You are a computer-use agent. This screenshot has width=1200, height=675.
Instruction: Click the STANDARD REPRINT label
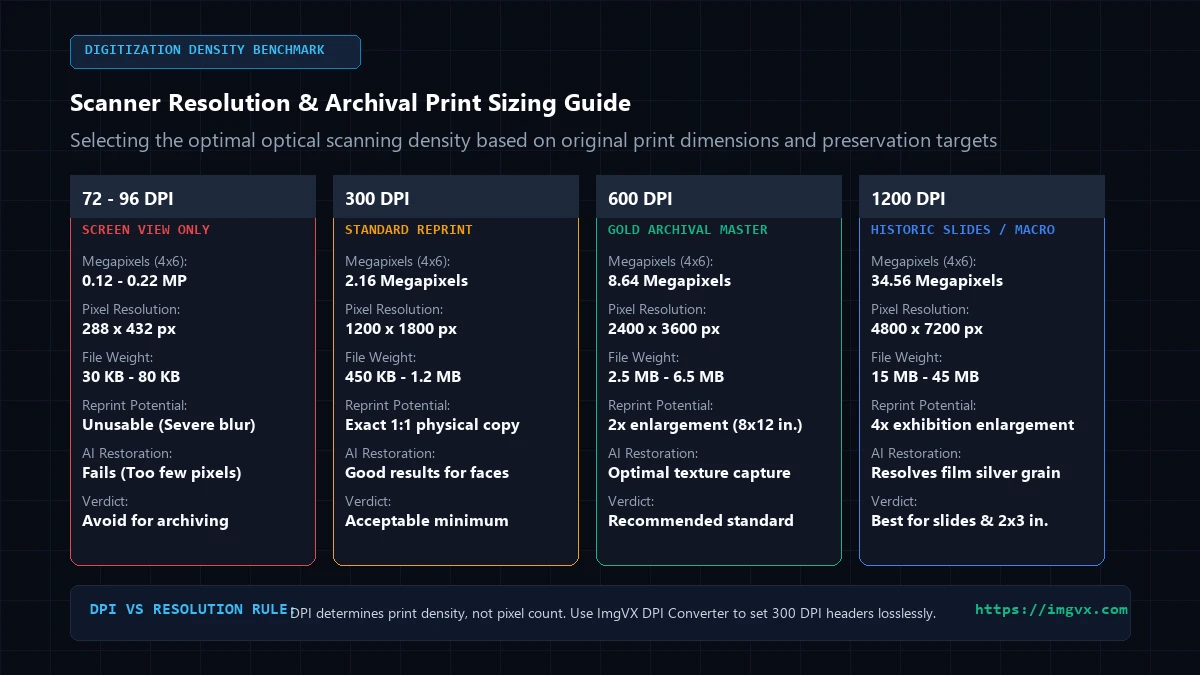(x=409, y=230)
